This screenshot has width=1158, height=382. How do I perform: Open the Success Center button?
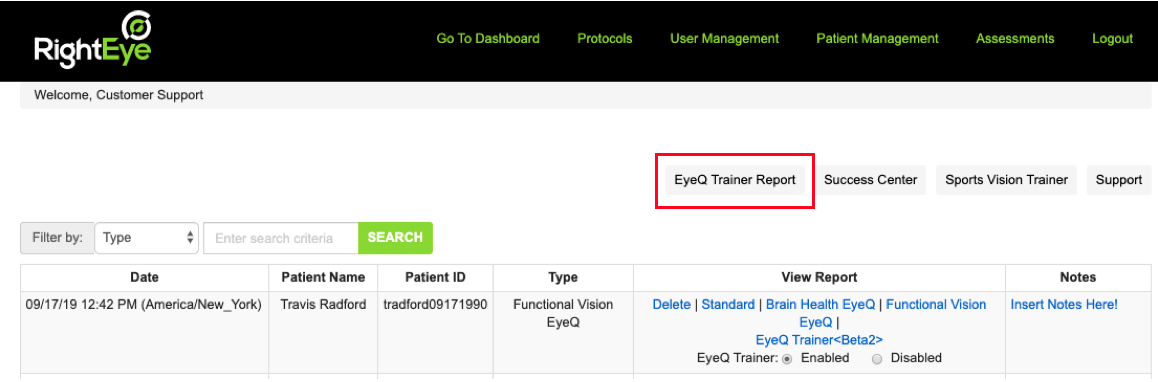871,180
